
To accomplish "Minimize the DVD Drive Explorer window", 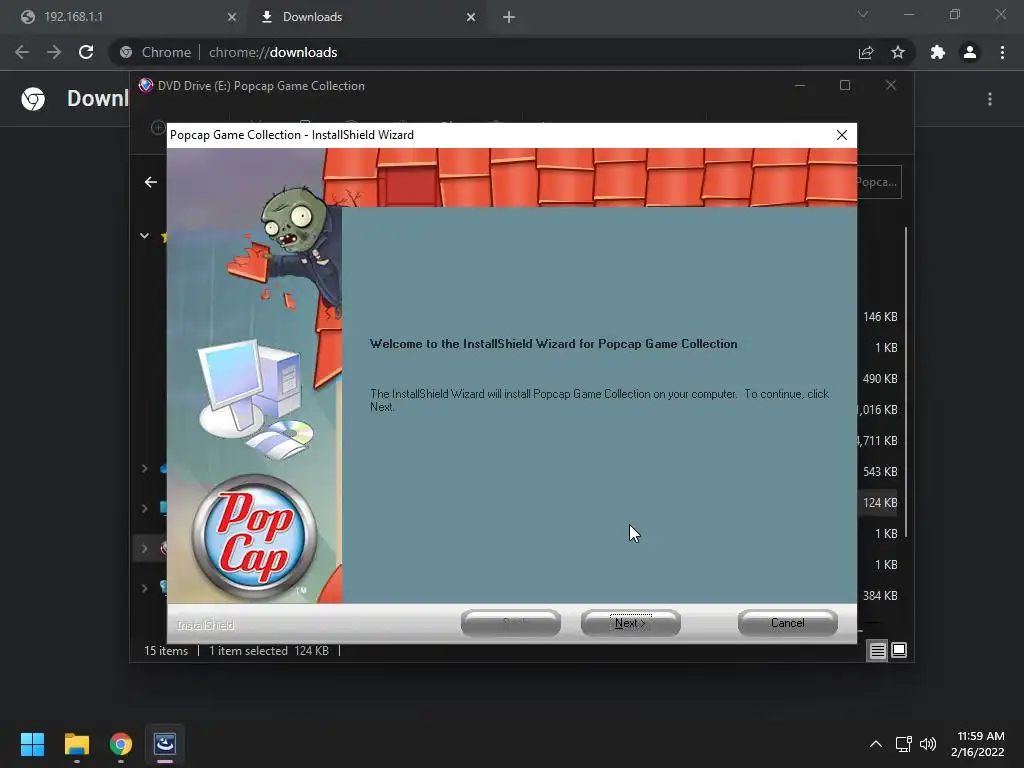I will tap(800, 86).
